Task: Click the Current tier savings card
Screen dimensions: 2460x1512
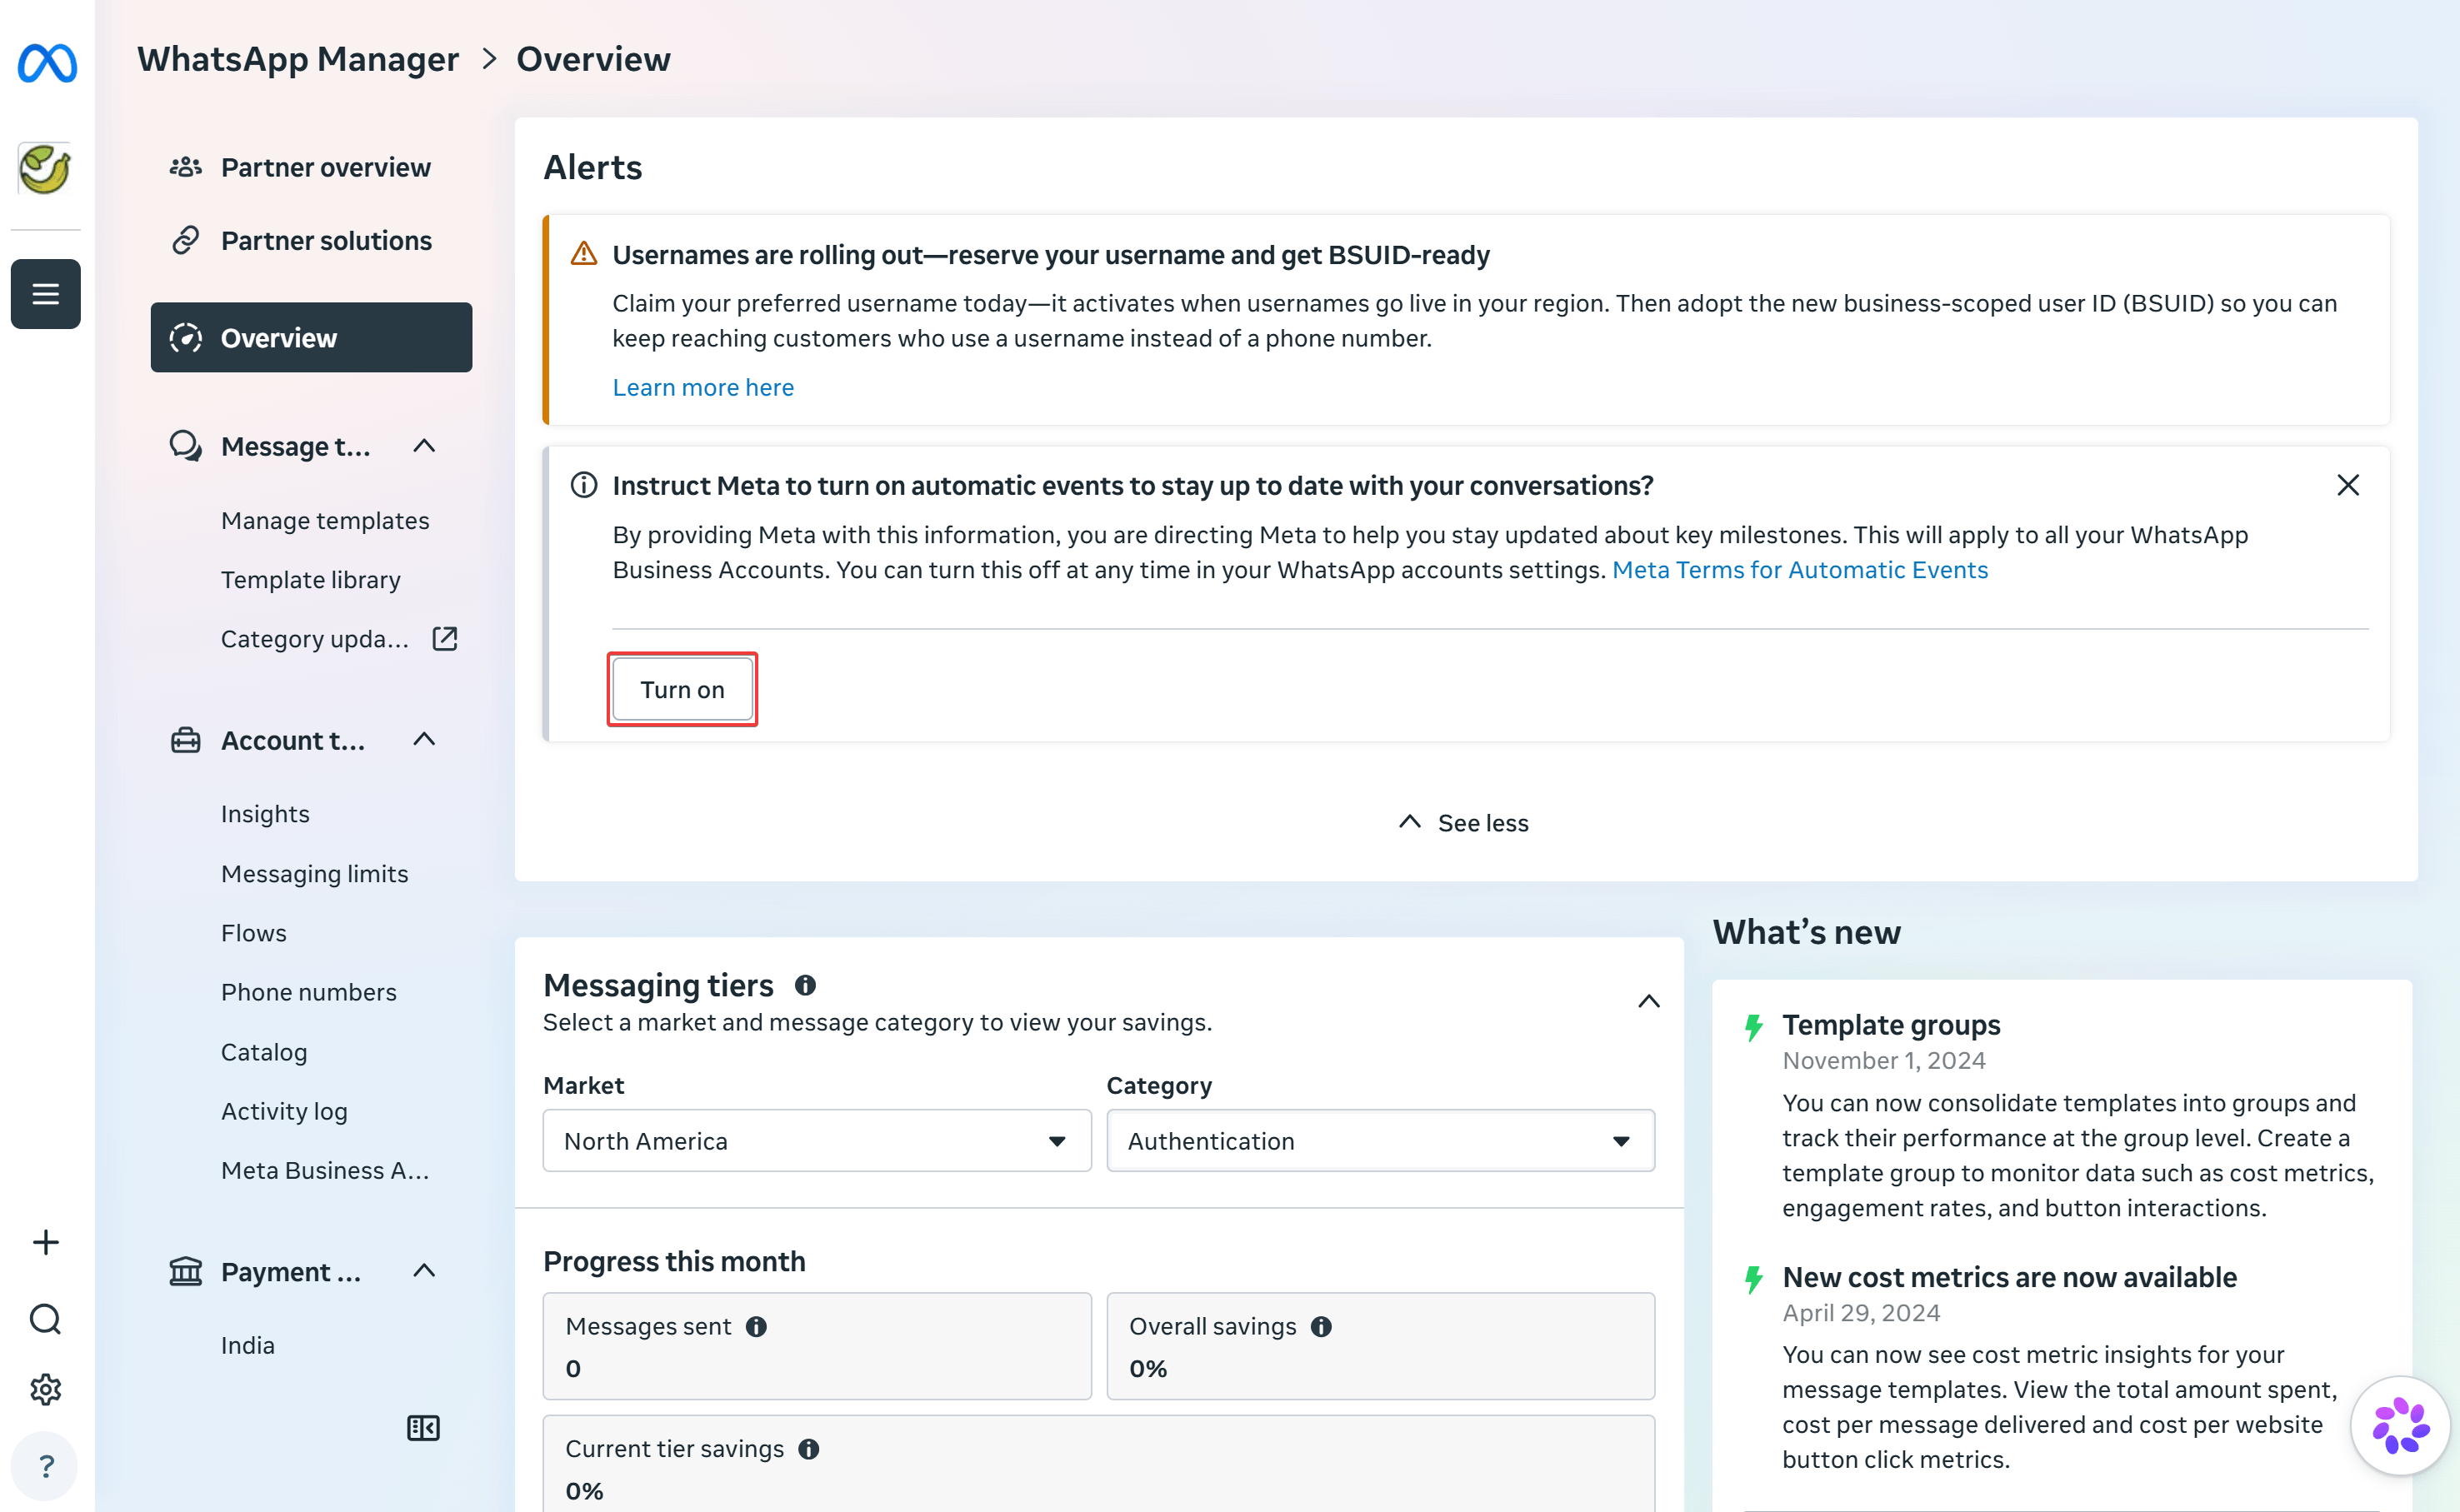Action: (1099, 1463)
